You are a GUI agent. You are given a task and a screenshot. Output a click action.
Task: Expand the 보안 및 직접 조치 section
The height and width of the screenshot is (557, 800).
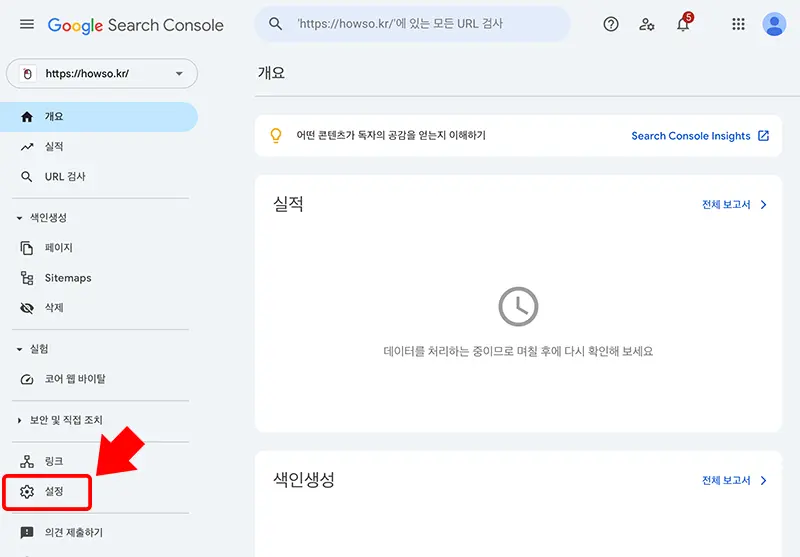[x=19, y=420]
